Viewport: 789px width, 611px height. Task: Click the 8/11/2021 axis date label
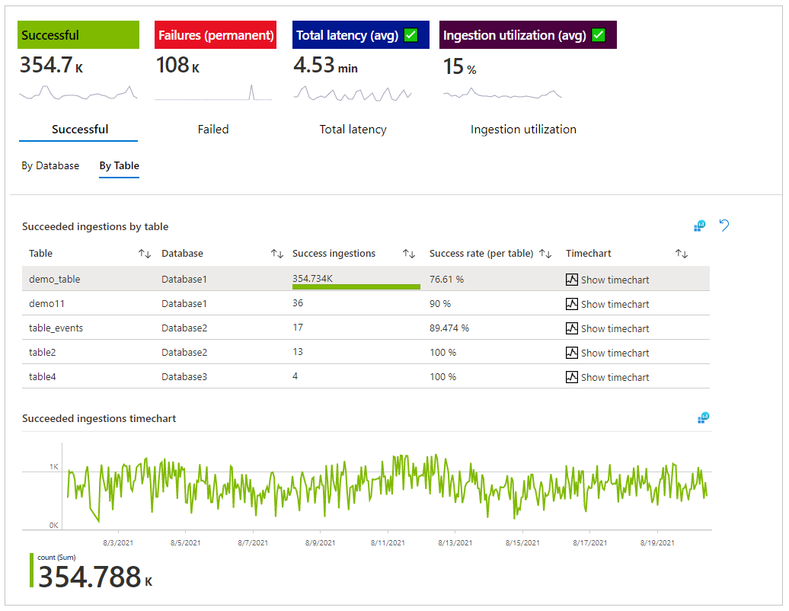pos(387,543)
